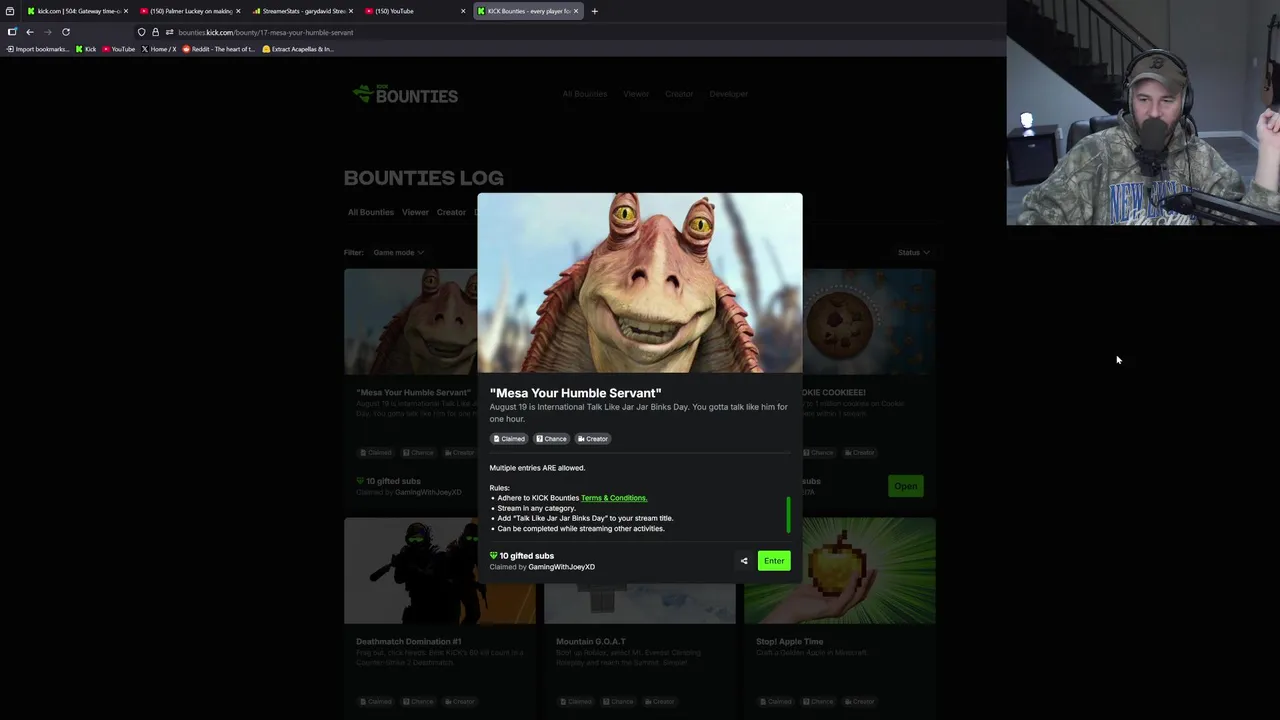Open the Reddit bookmark
Screen dimensions: 1280x720
point(219,49)
